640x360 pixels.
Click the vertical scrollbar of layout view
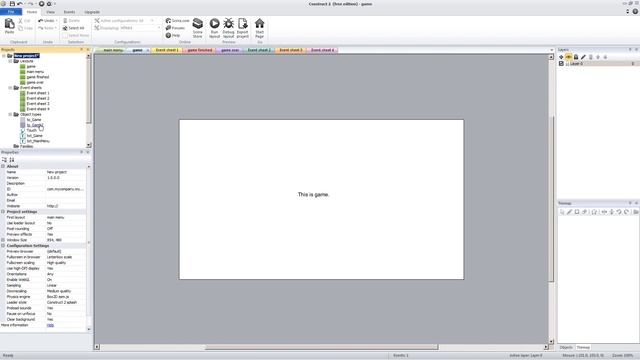tap(551, 199)
